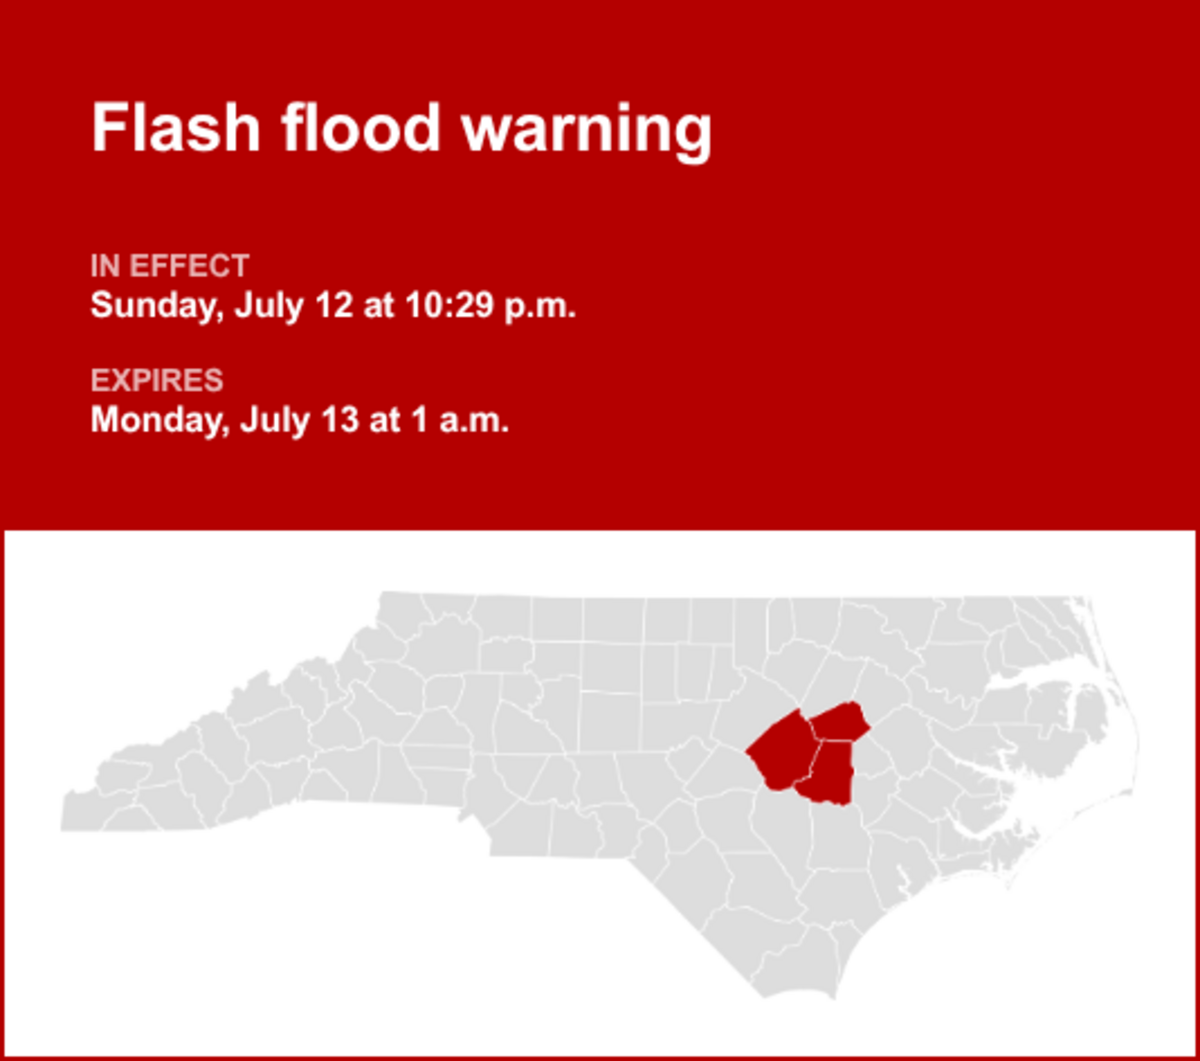
Task: Click the word warning in the headline
Action: coord(586,129)
